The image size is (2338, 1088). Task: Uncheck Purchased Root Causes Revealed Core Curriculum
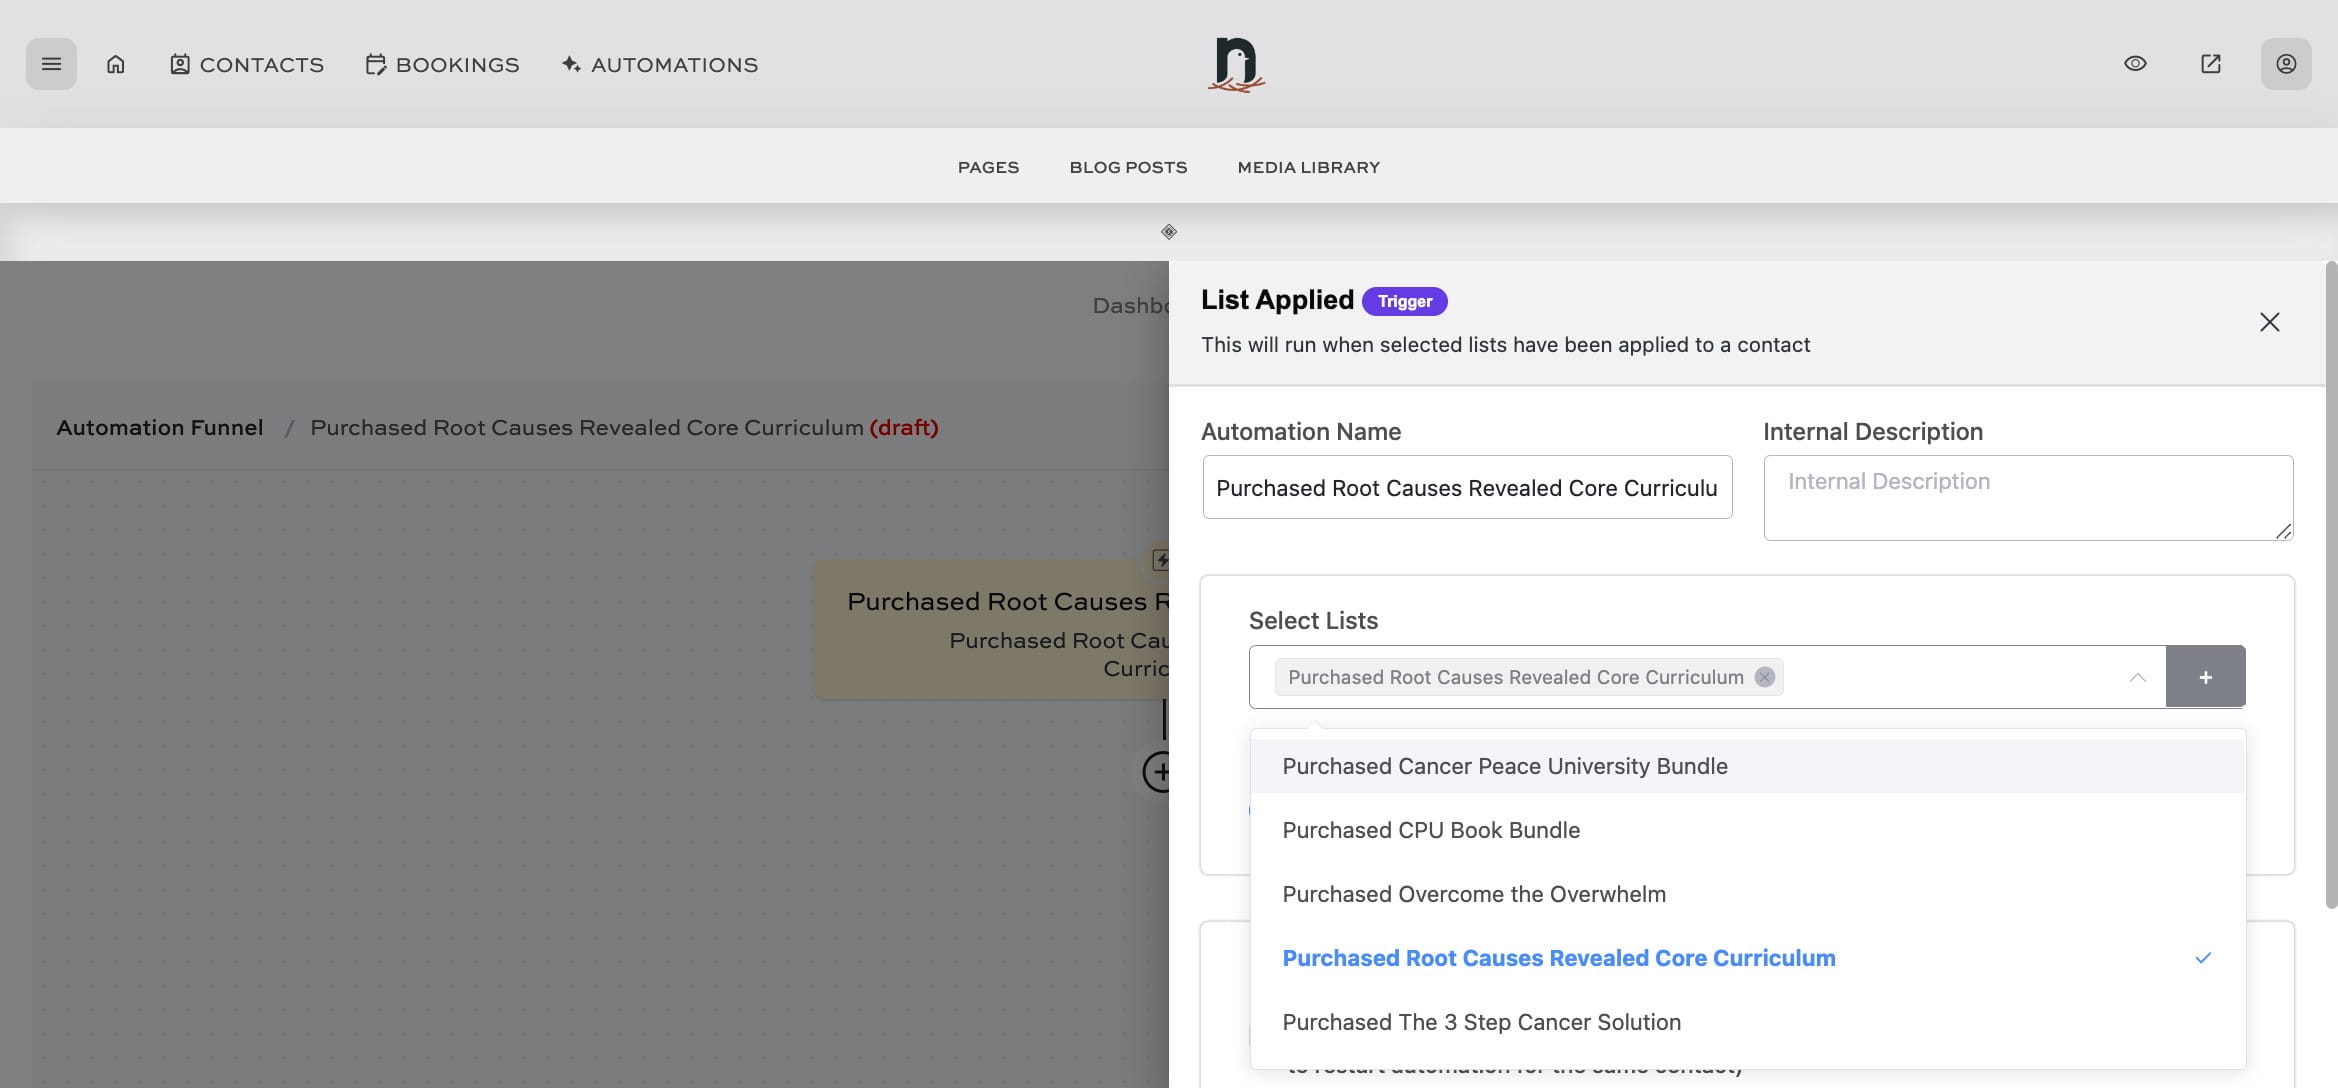(1558, 958)
